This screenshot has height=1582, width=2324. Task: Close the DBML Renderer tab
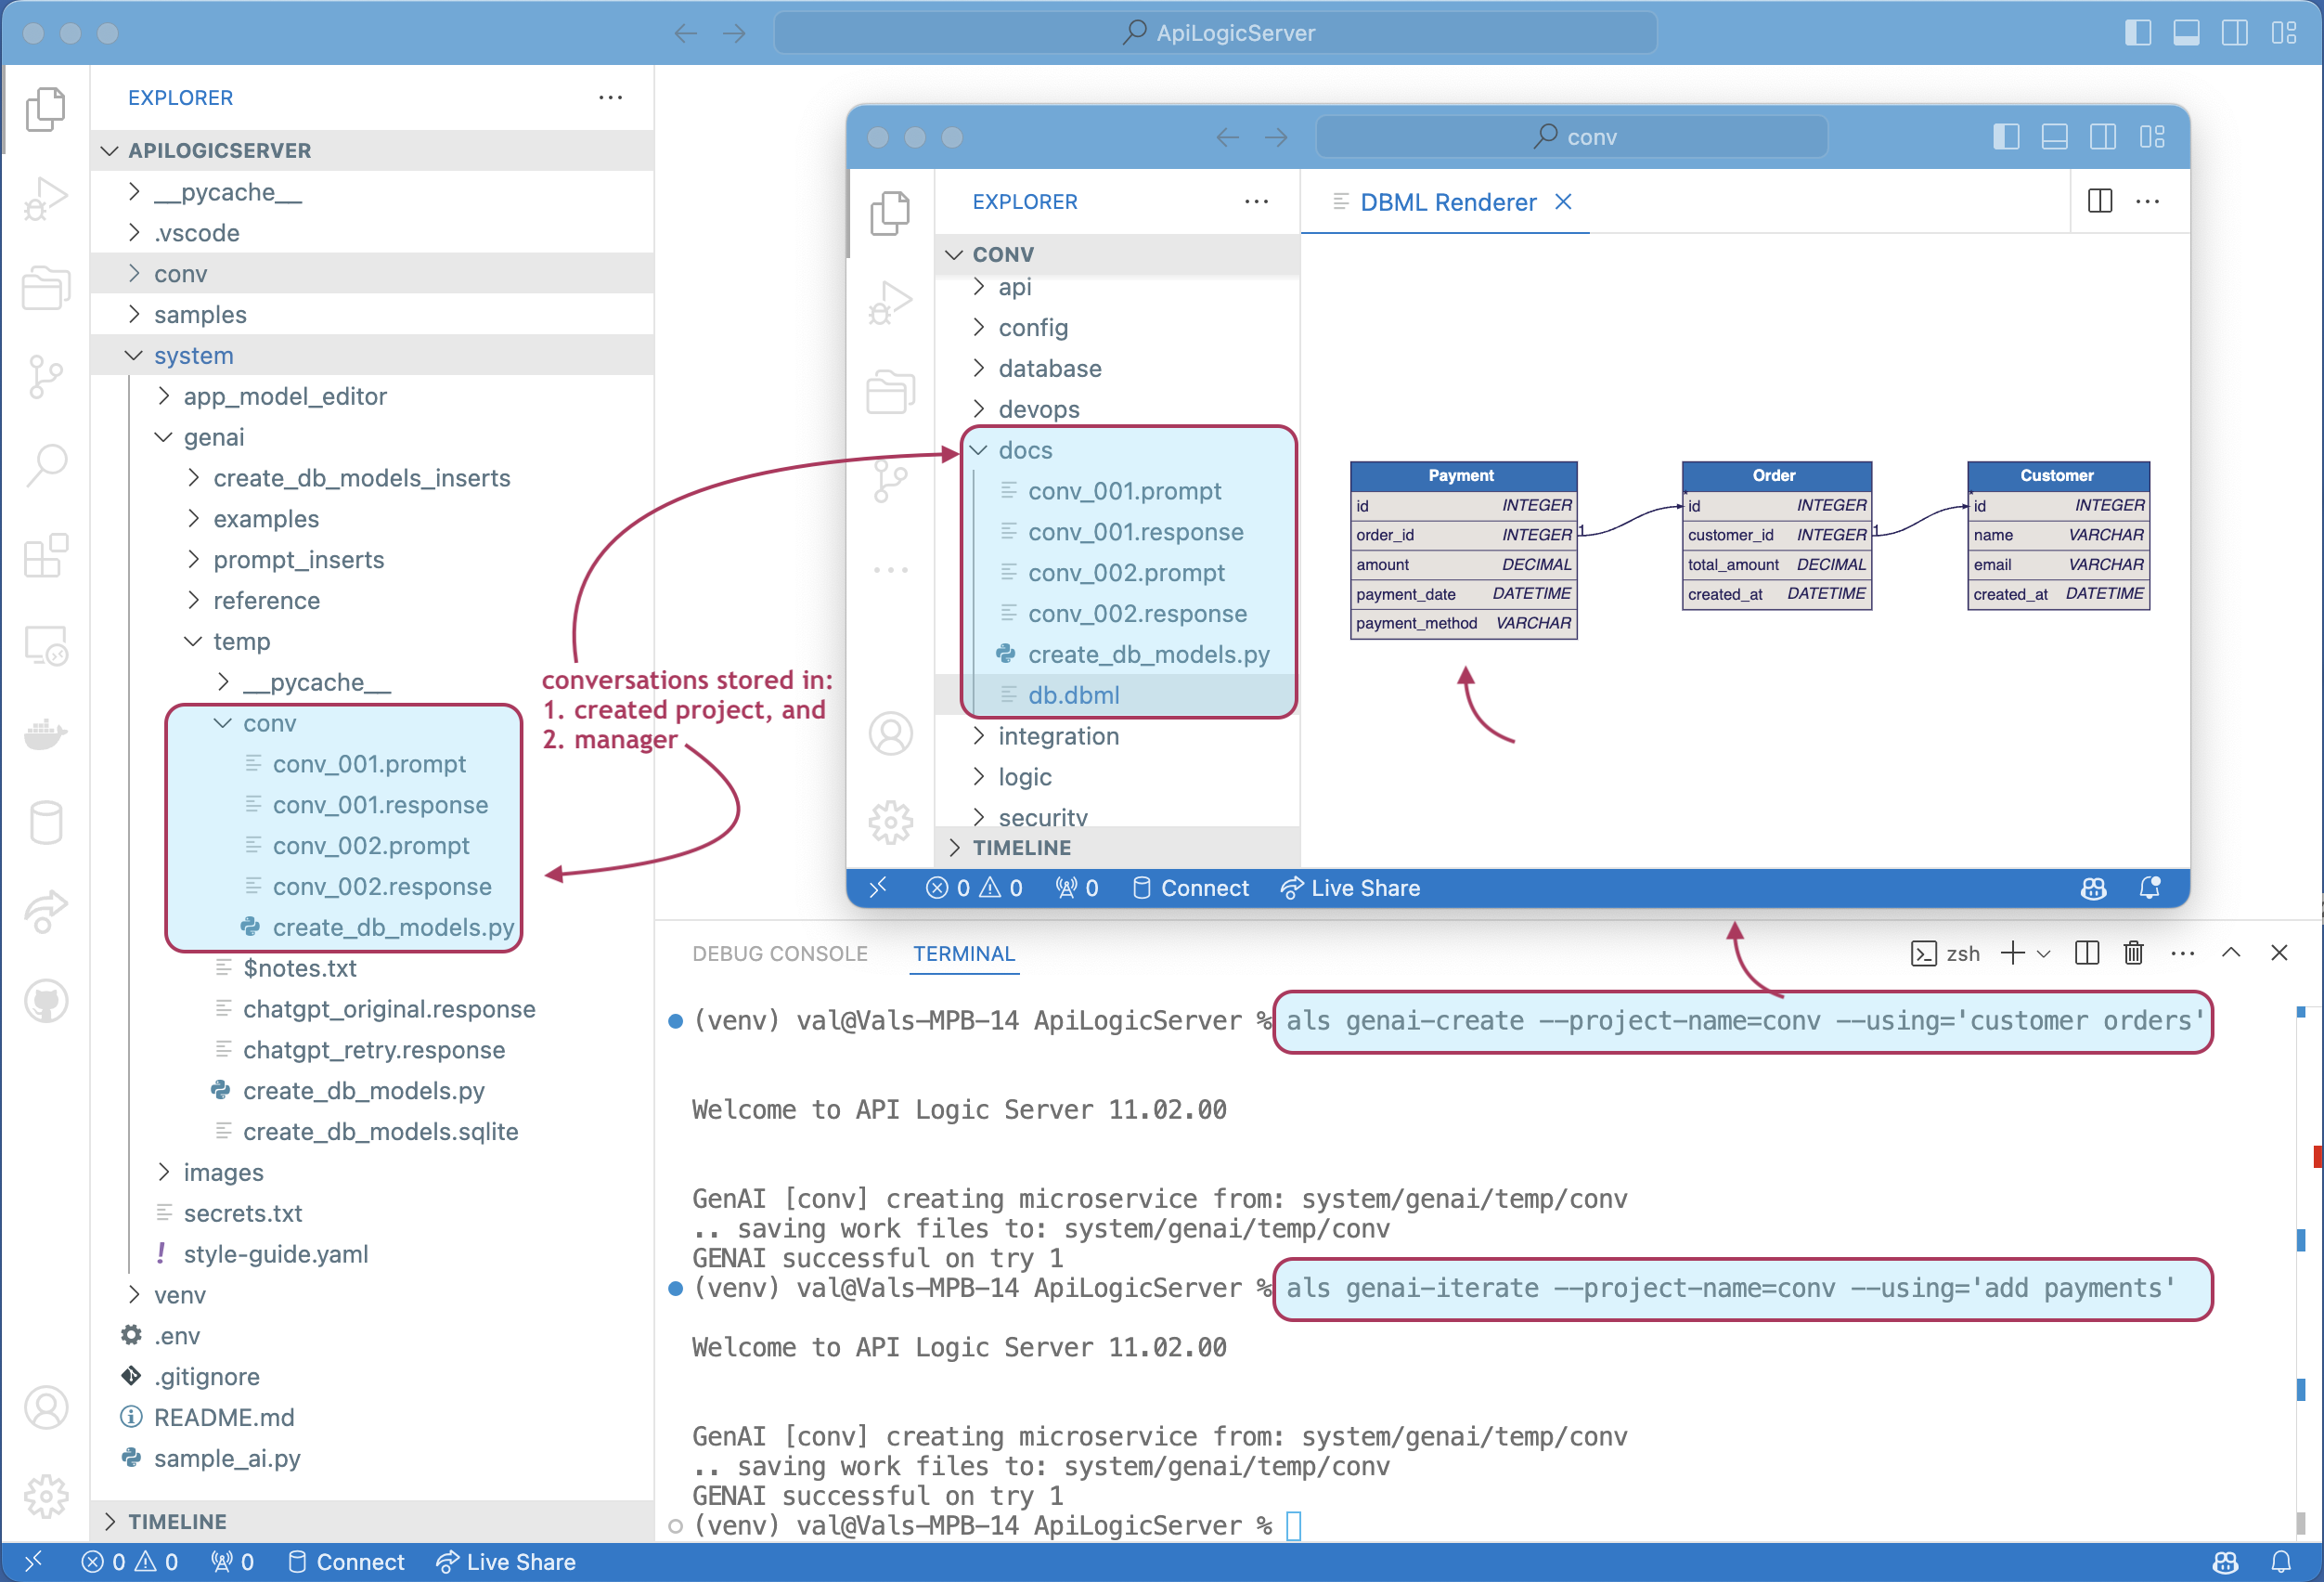[1563, 202]
